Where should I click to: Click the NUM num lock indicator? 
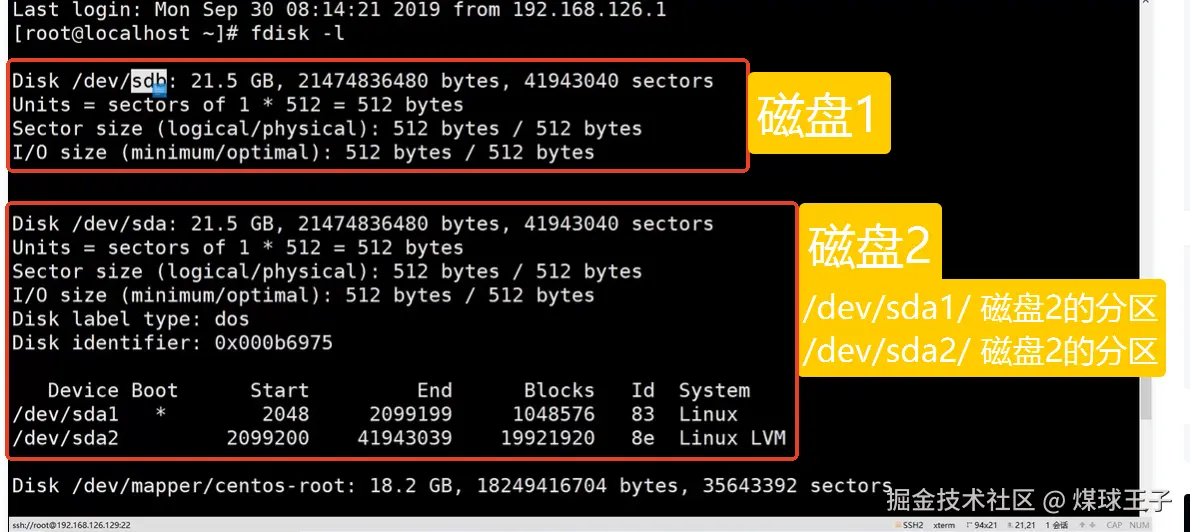pyautogui.click(x=1139, y=525)
